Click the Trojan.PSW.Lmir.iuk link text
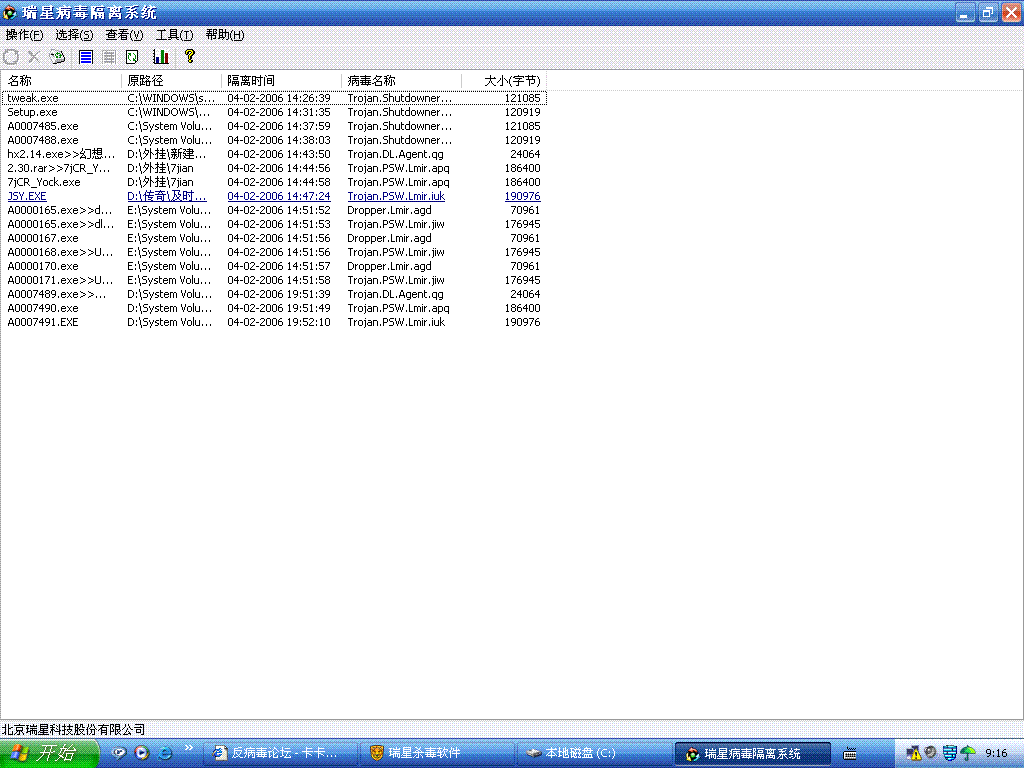 click(396, 196)
